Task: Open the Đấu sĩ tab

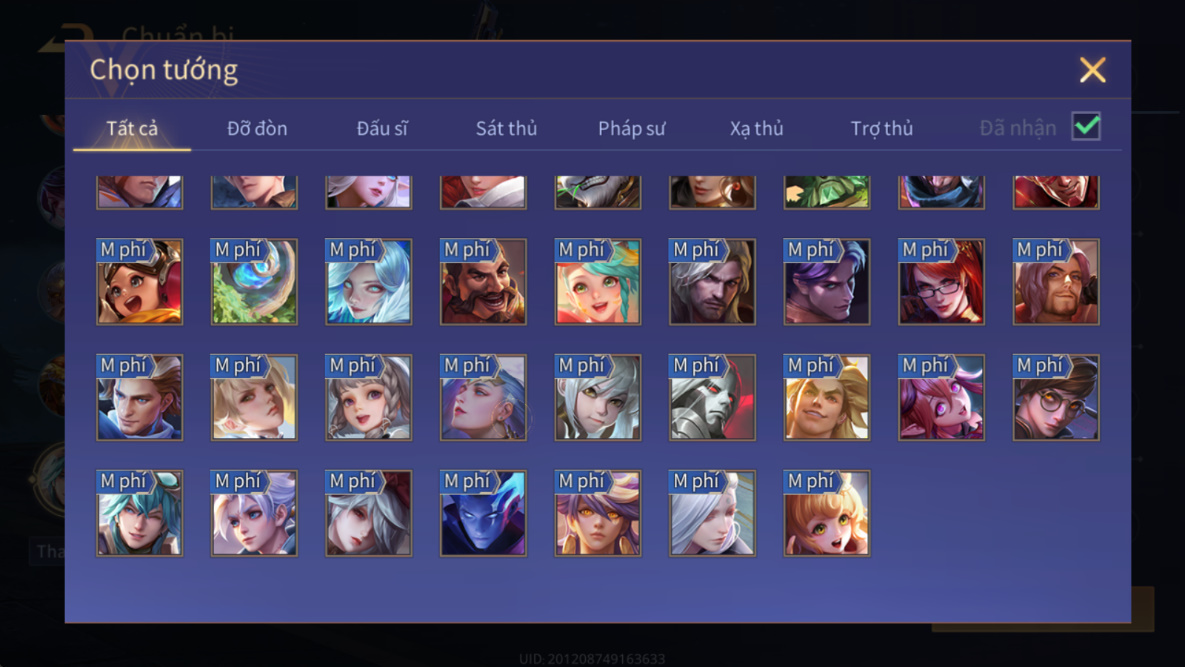Action: 382,128
